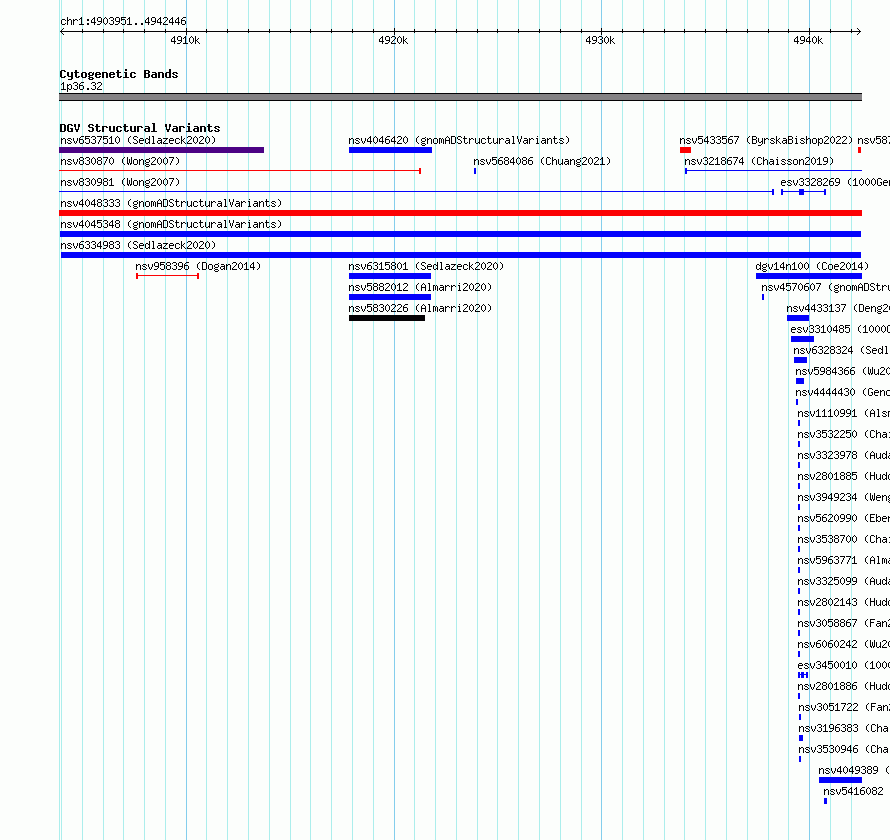Open the nsv5984366 variant label

(x=842, y=371)
